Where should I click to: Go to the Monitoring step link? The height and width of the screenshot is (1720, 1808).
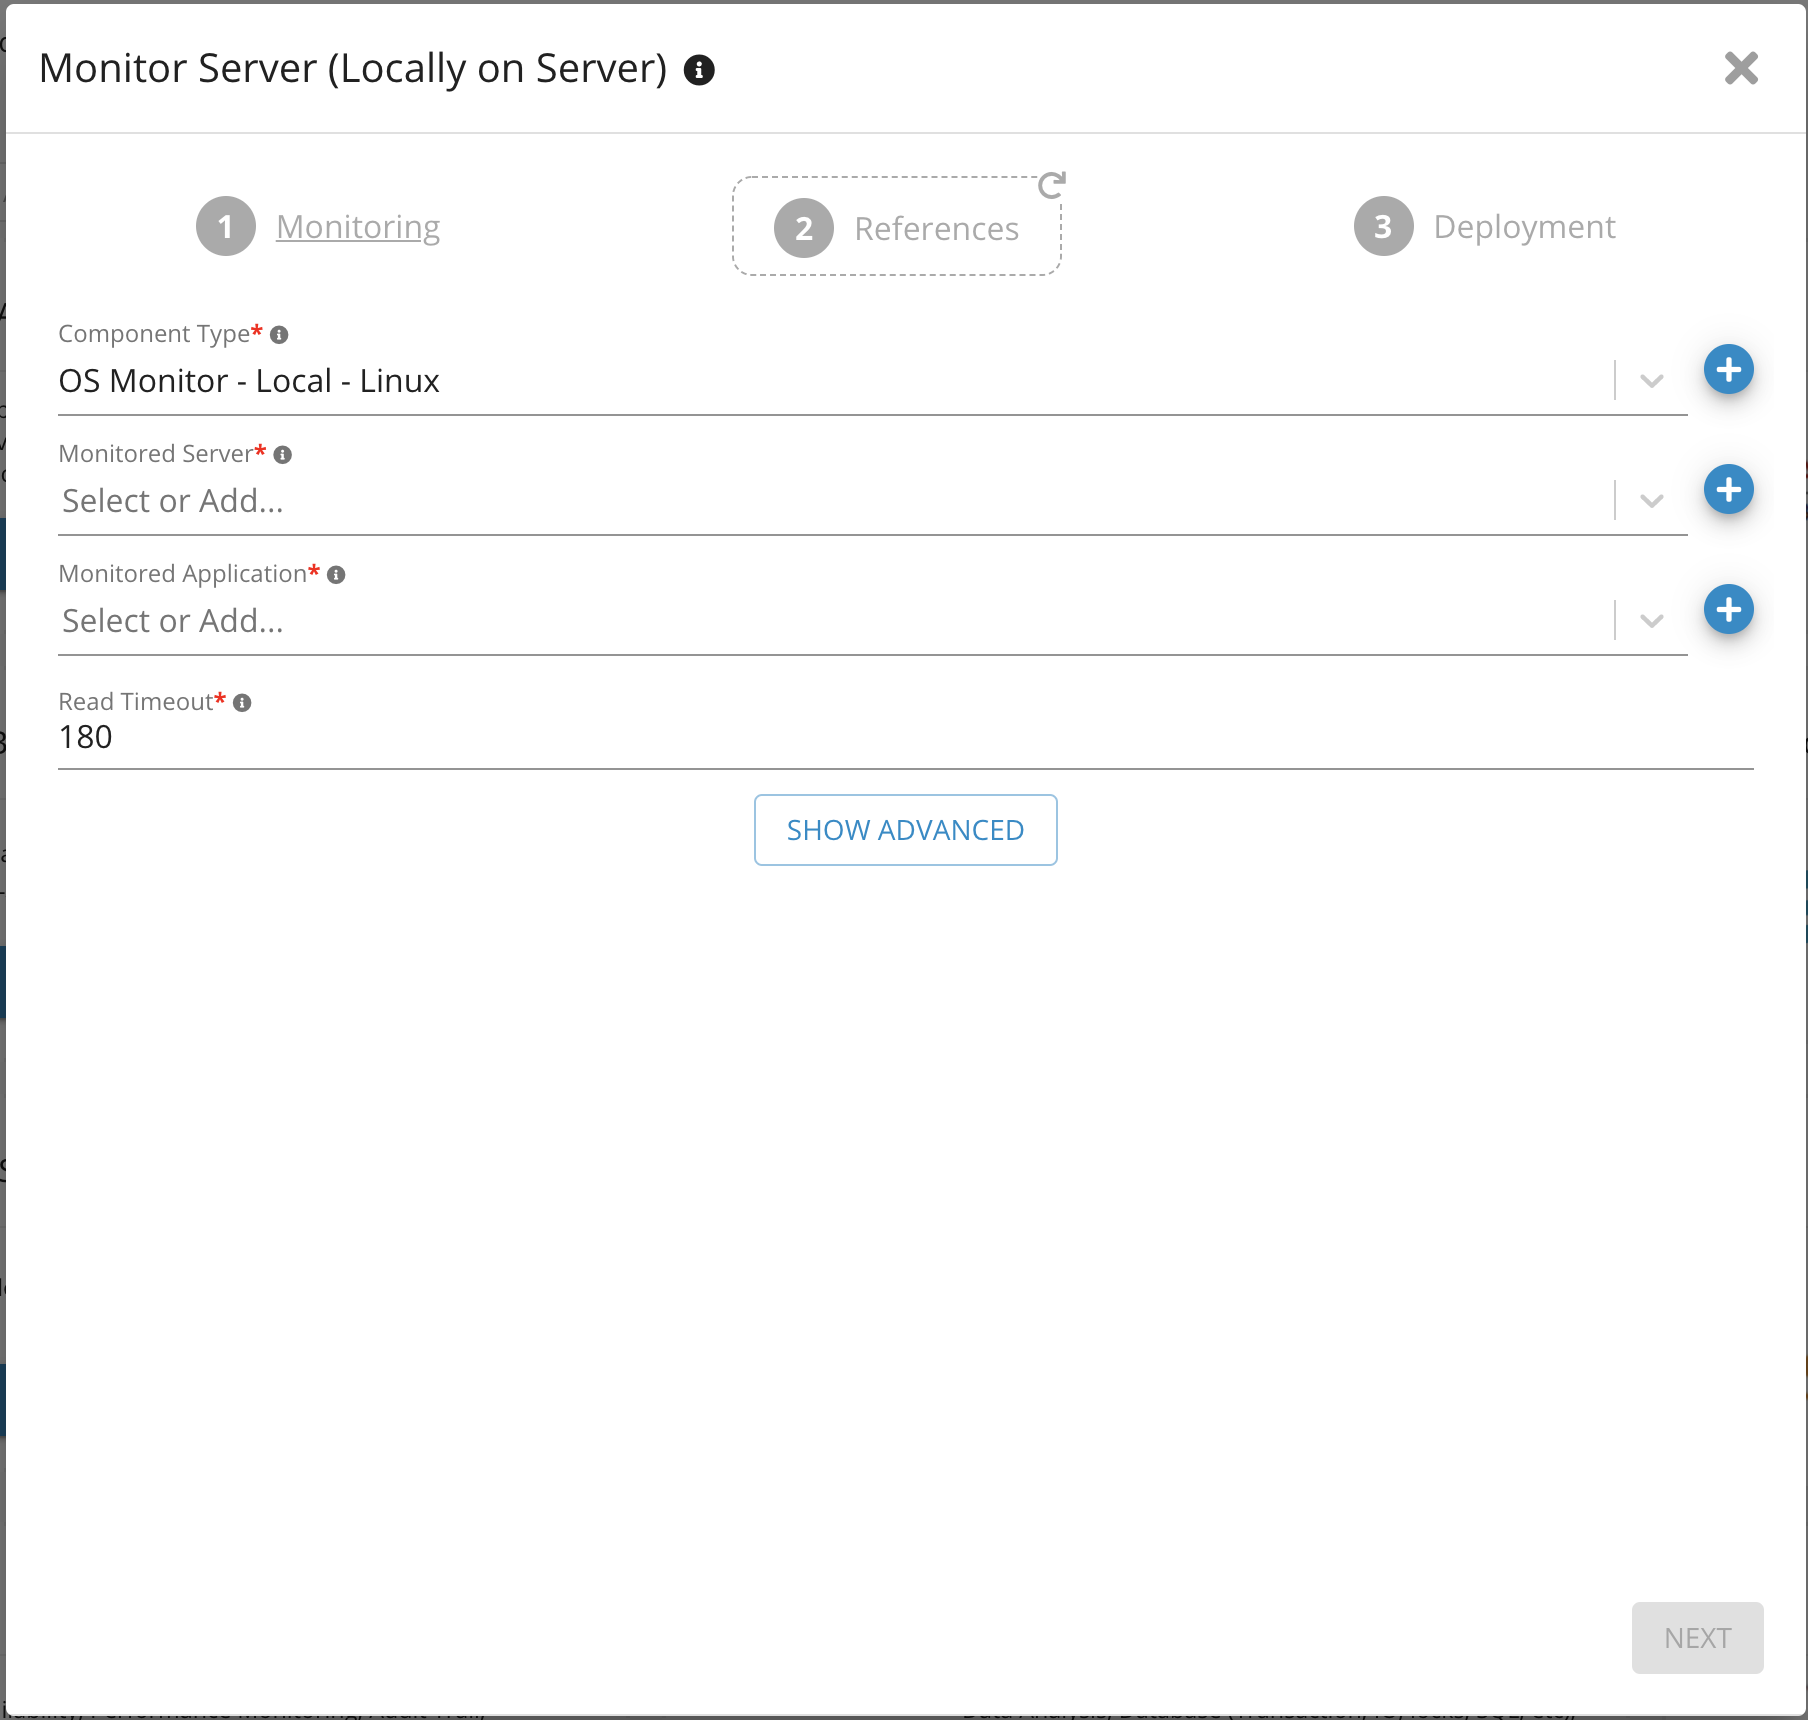(x=357, y=227)
